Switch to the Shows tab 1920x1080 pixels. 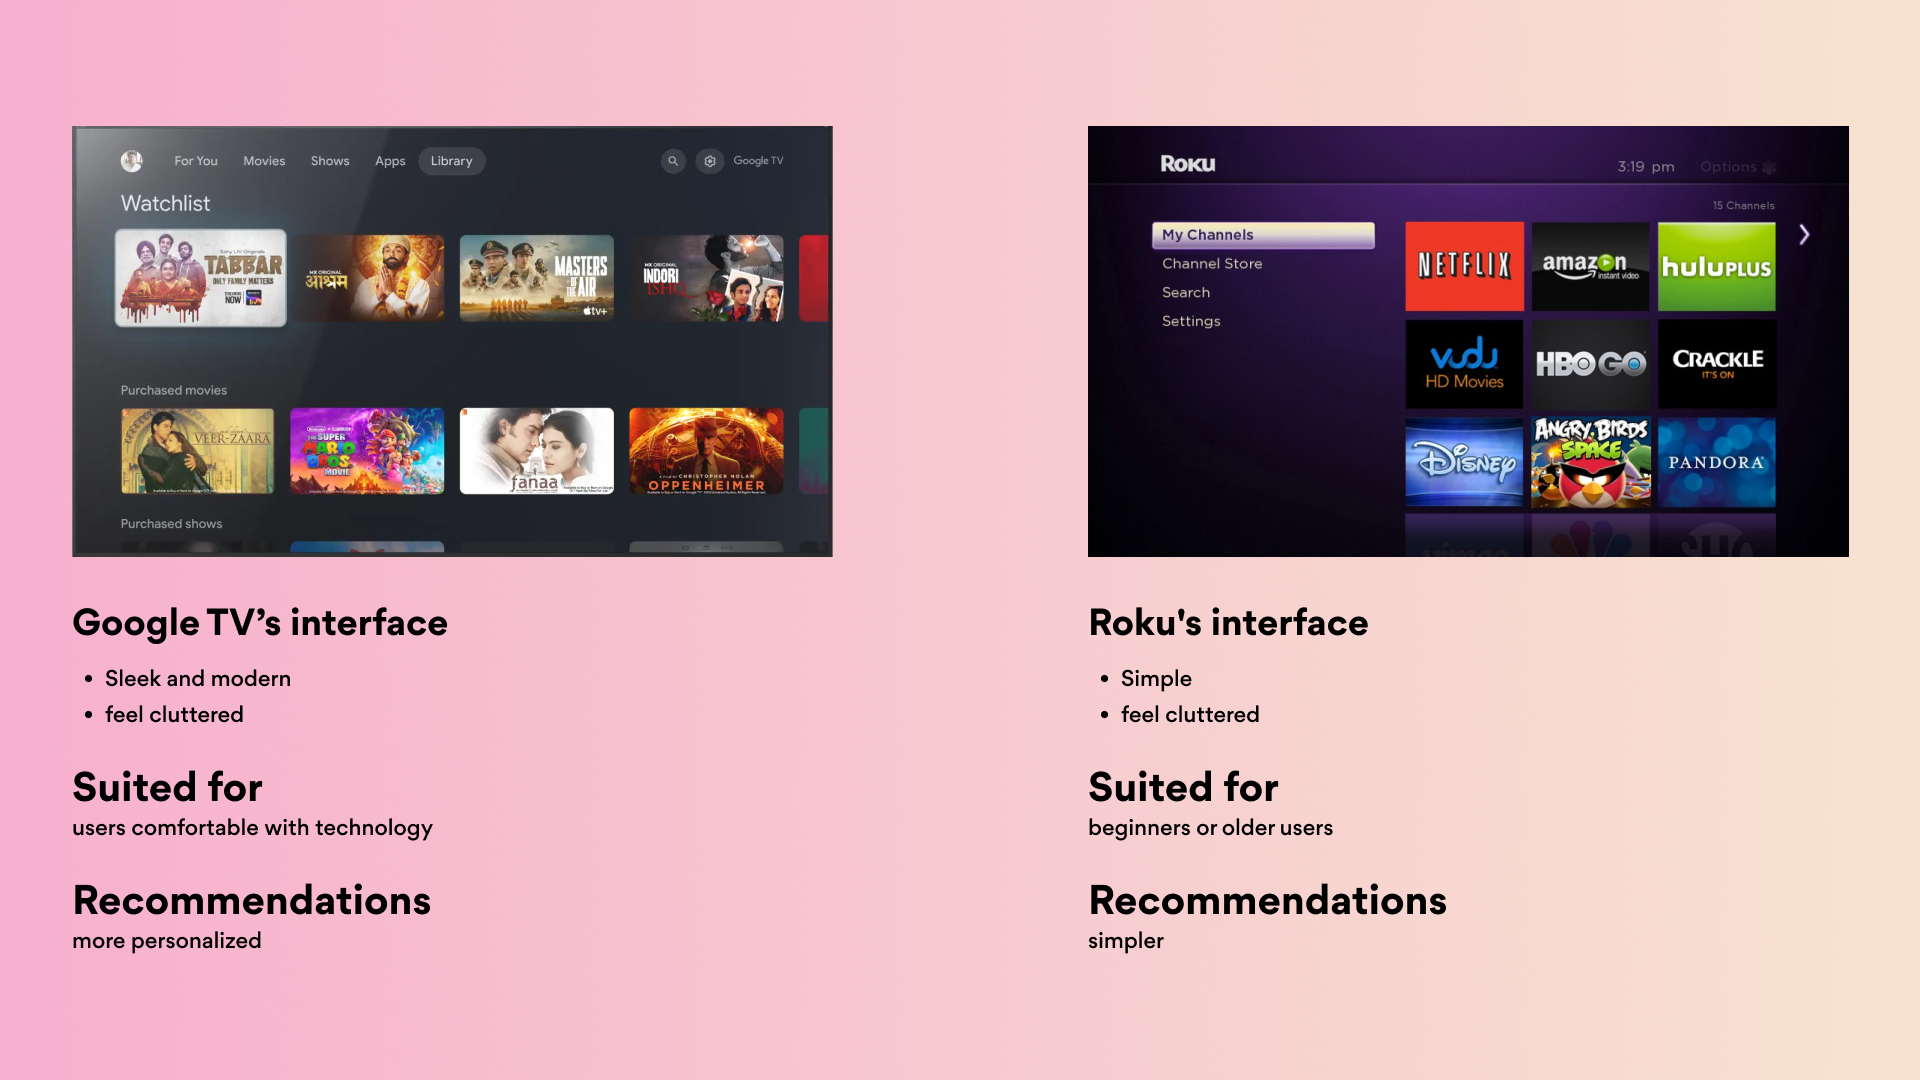(x=330, y=161)
